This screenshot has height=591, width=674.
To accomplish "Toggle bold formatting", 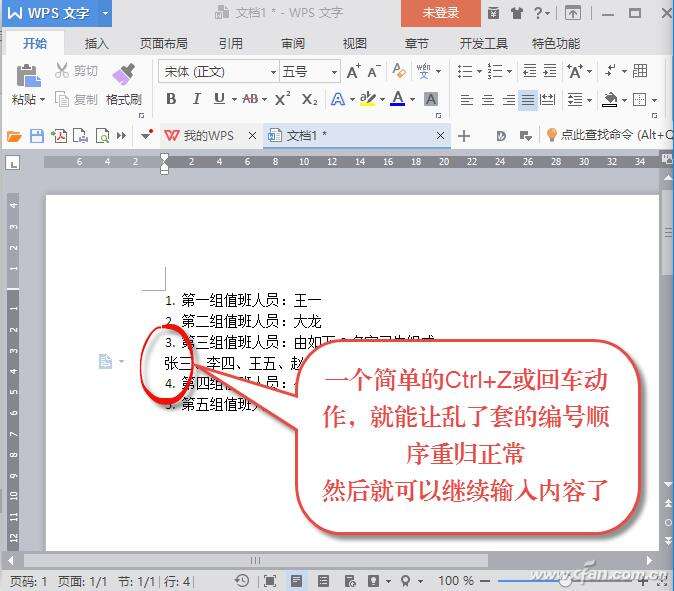I will coord(171,99).
